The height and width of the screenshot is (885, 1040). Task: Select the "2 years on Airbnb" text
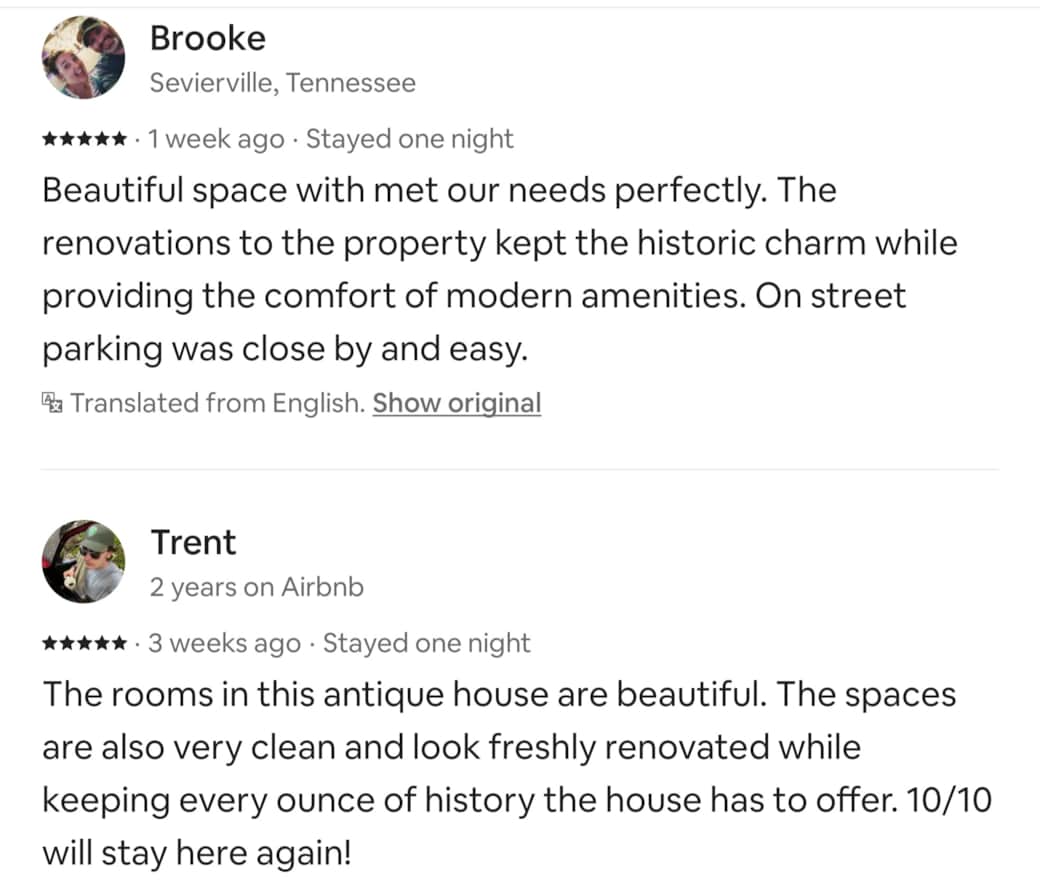coord(257,587)
